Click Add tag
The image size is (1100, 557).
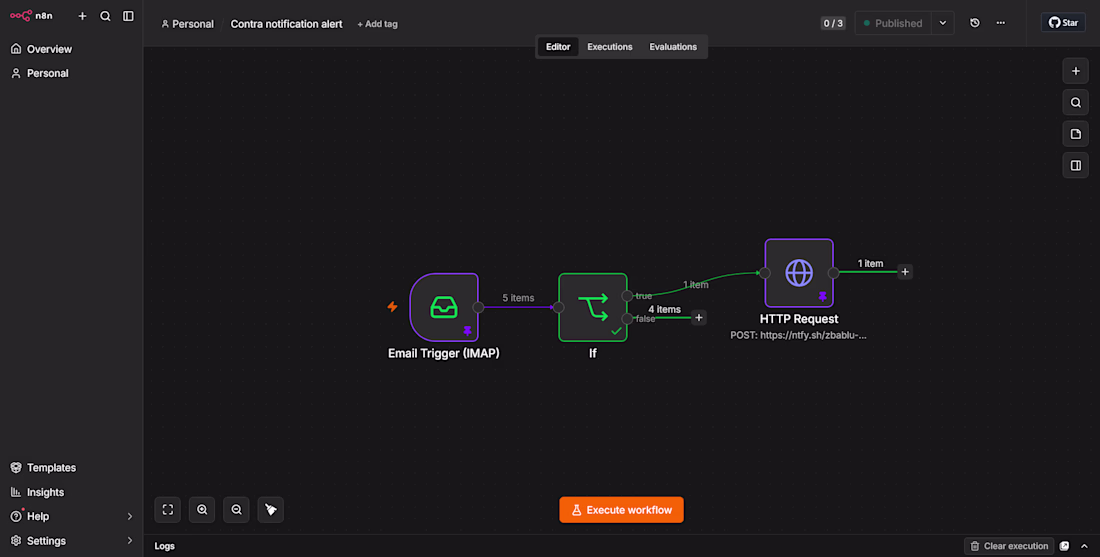(377, 24)
